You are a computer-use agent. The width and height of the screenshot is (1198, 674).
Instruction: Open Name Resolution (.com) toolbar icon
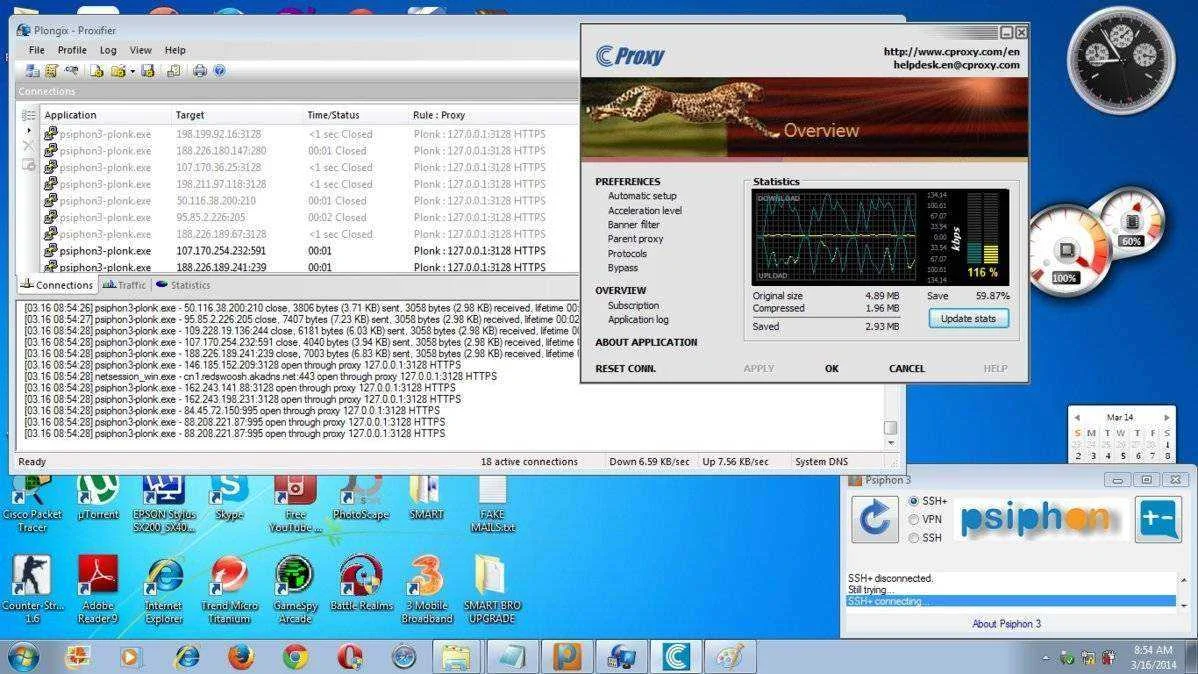pos(71,71)
